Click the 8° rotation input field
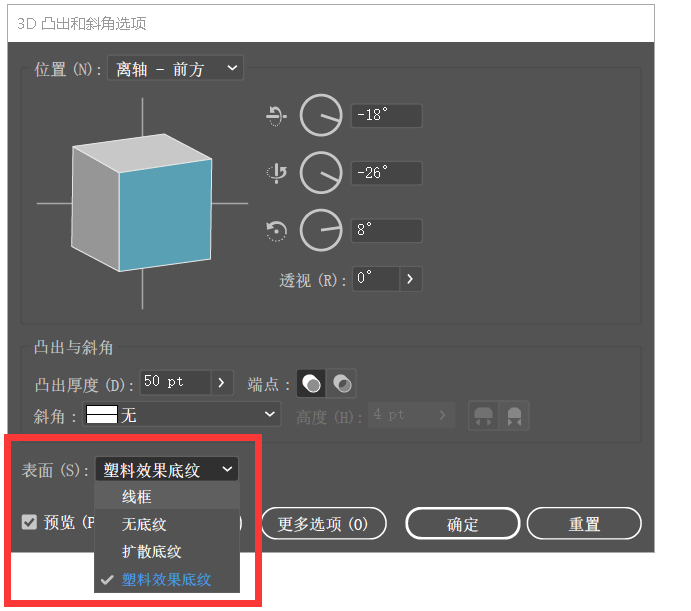The image size is (691, 611). 386,230
